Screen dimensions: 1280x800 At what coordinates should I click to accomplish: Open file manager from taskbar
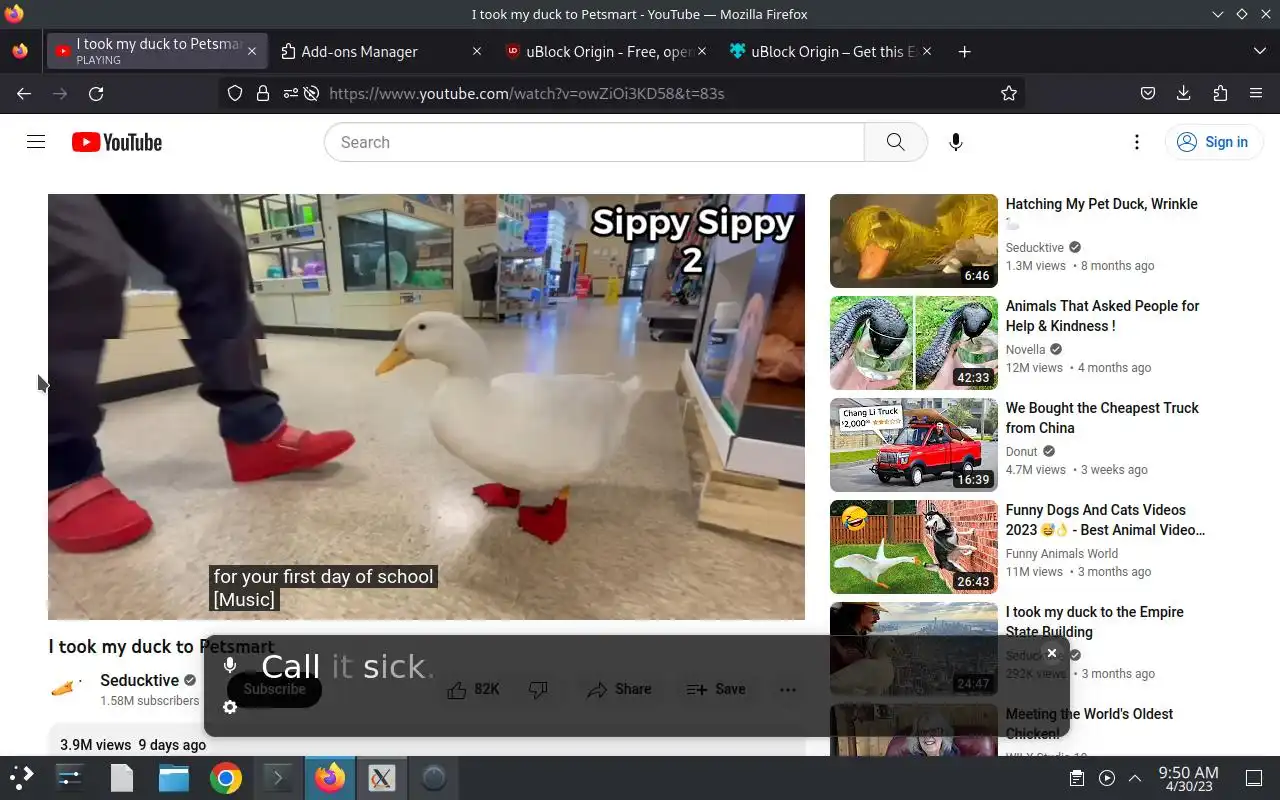[x=173, y=778]
